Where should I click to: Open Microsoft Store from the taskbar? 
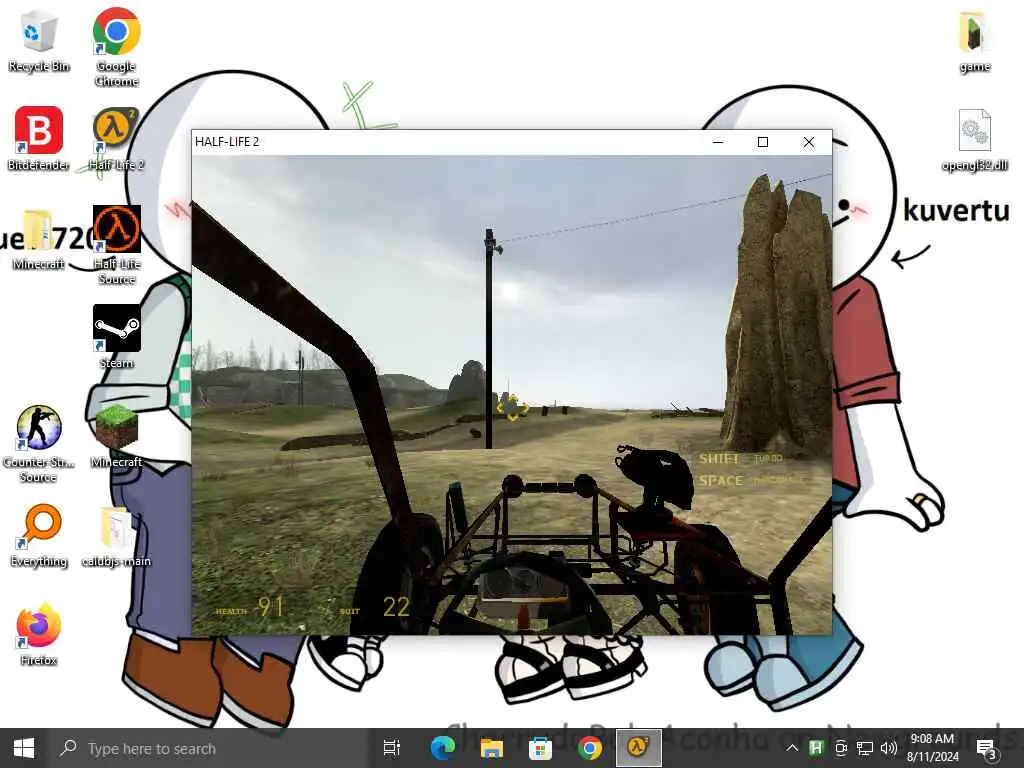540,748
